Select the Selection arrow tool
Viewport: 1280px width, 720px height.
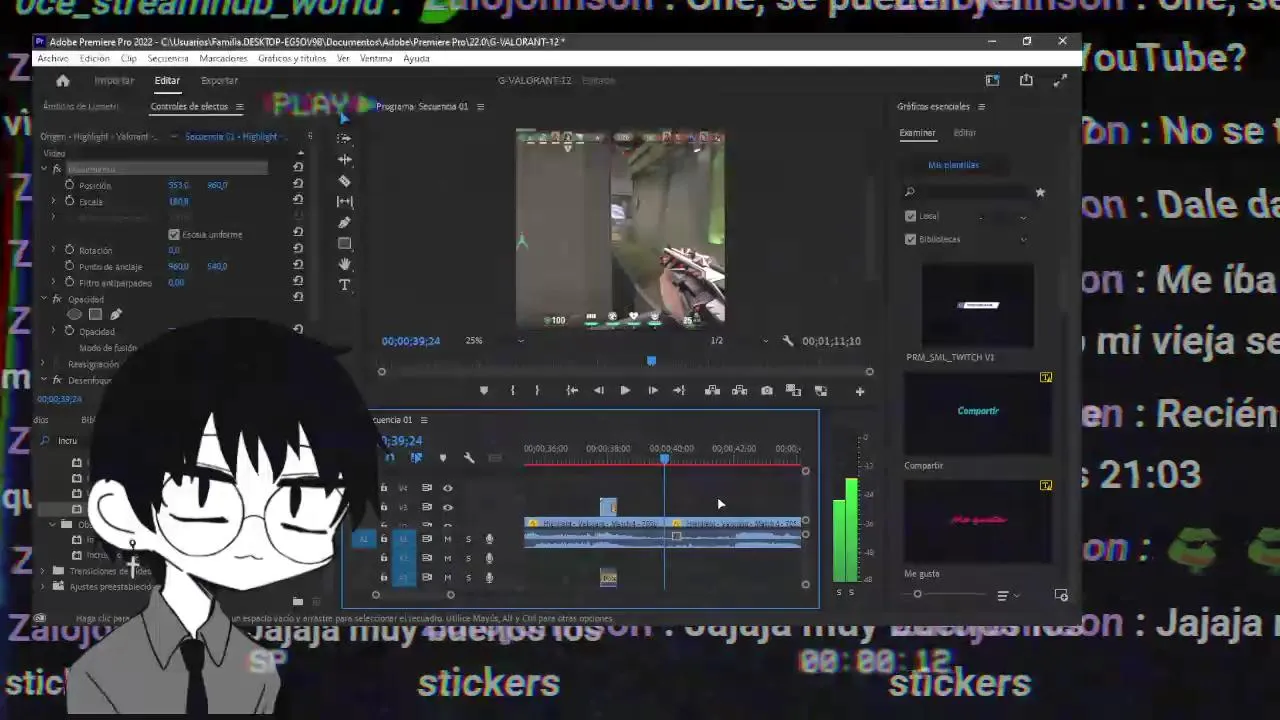(x=344, y=118)
